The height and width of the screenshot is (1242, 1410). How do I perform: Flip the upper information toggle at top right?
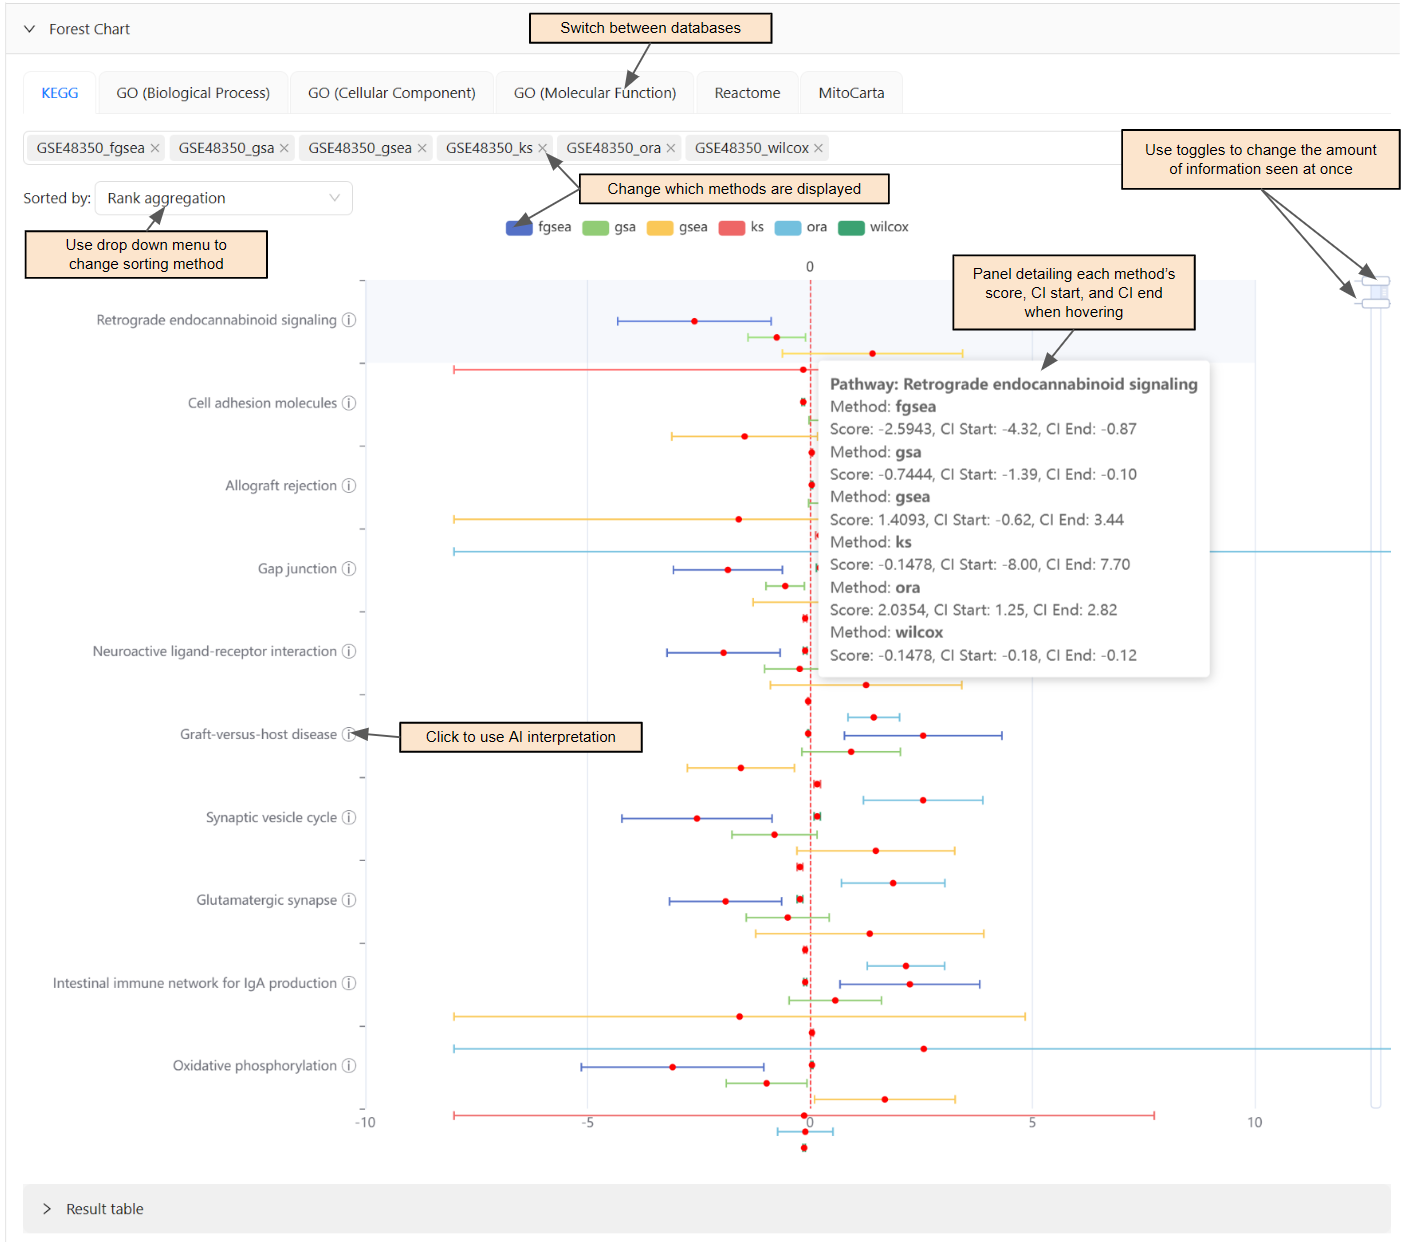pos(1374,280)
